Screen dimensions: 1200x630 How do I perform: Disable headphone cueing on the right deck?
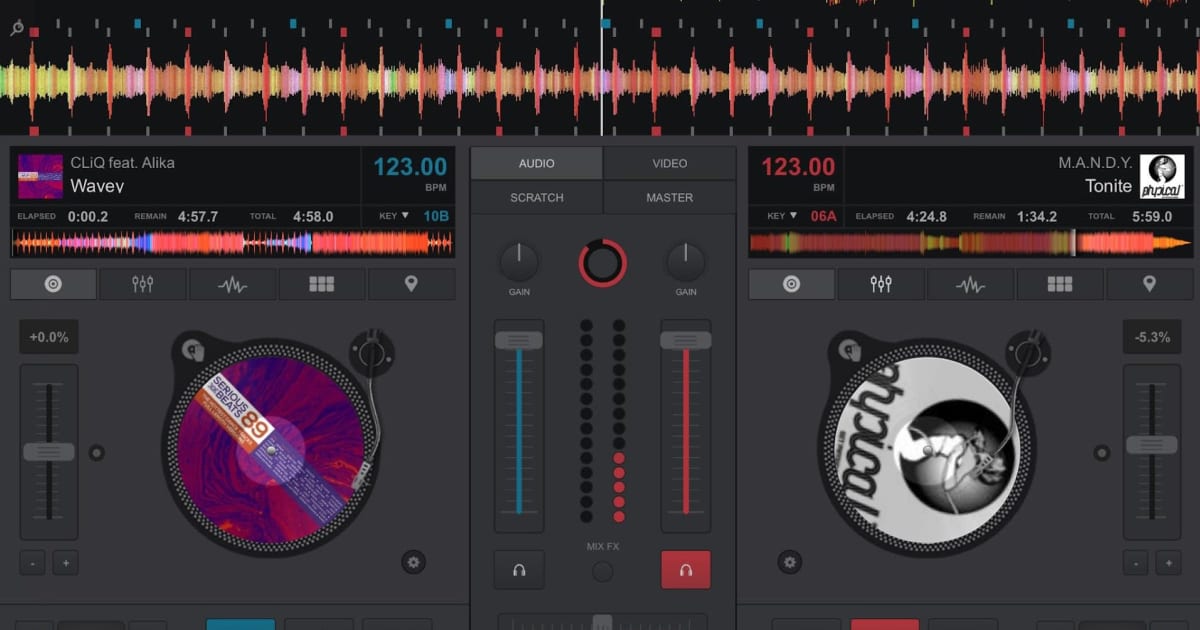pos(686,570)
